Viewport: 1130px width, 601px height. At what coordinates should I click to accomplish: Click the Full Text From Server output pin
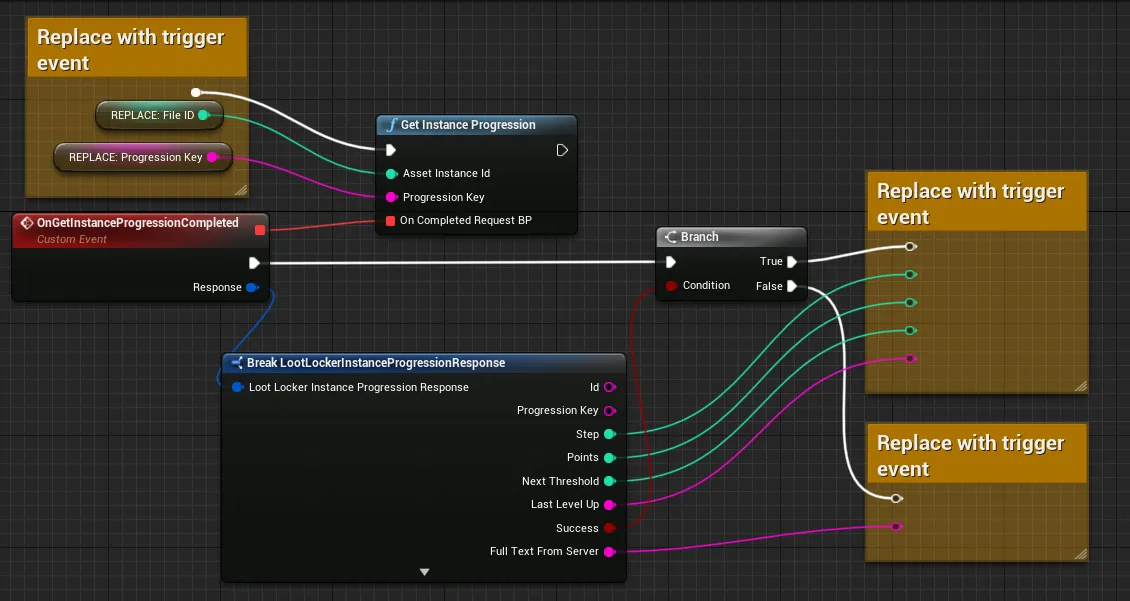click(610, 552)
